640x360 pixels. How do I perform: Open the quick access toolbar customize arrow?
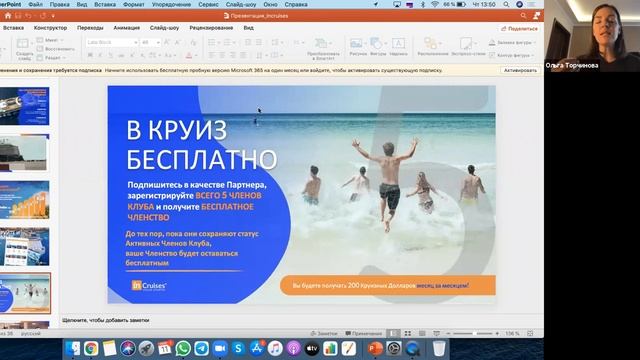(53, 16)
